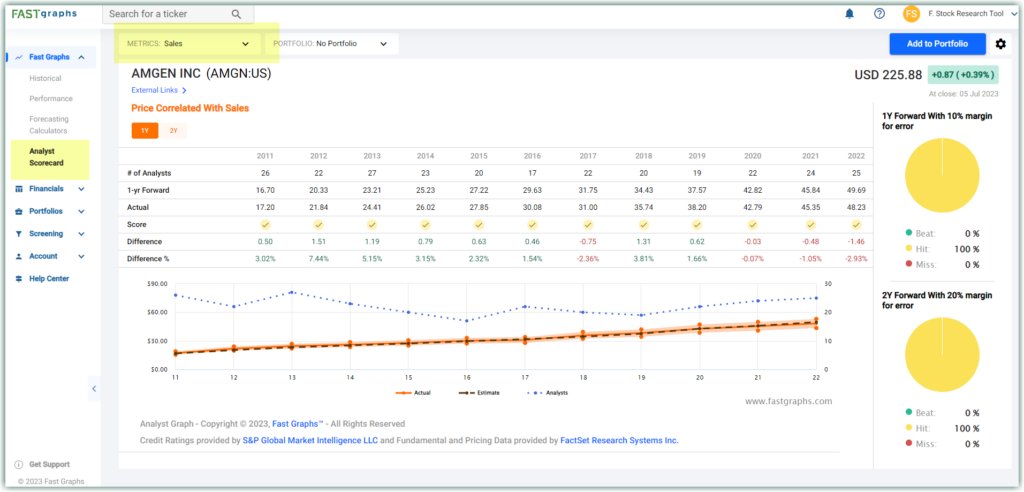Expand the Financials sidebar section
1024x492 pixels.
coord(82,189)
